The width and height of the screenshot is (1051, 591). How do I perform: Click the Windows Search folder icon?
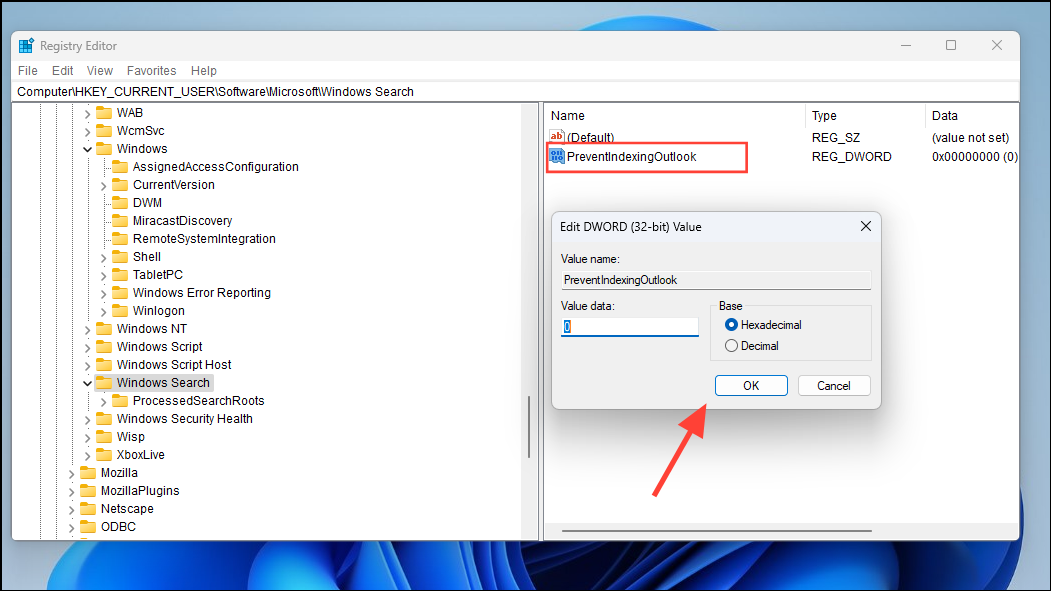[104, 383]
